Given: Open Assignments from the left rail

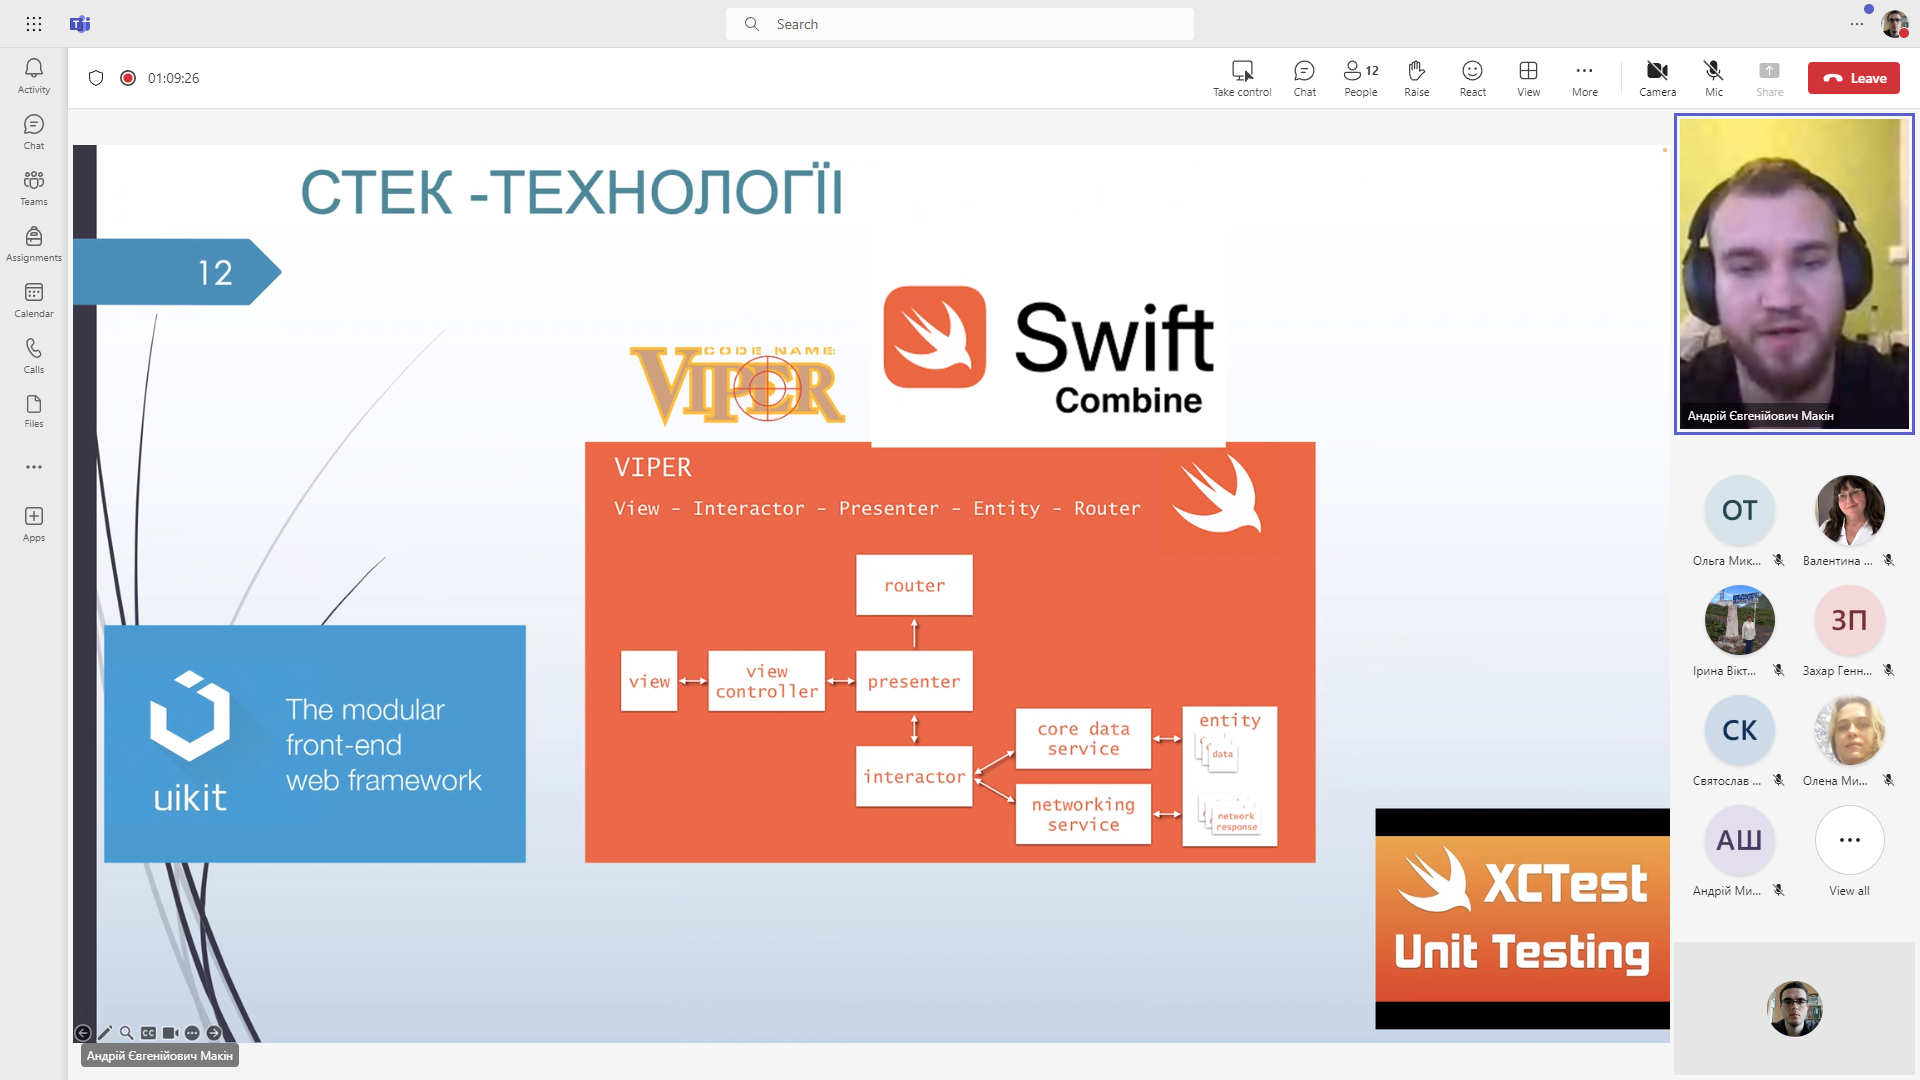Looking at the screenshot, I should 33,243.
